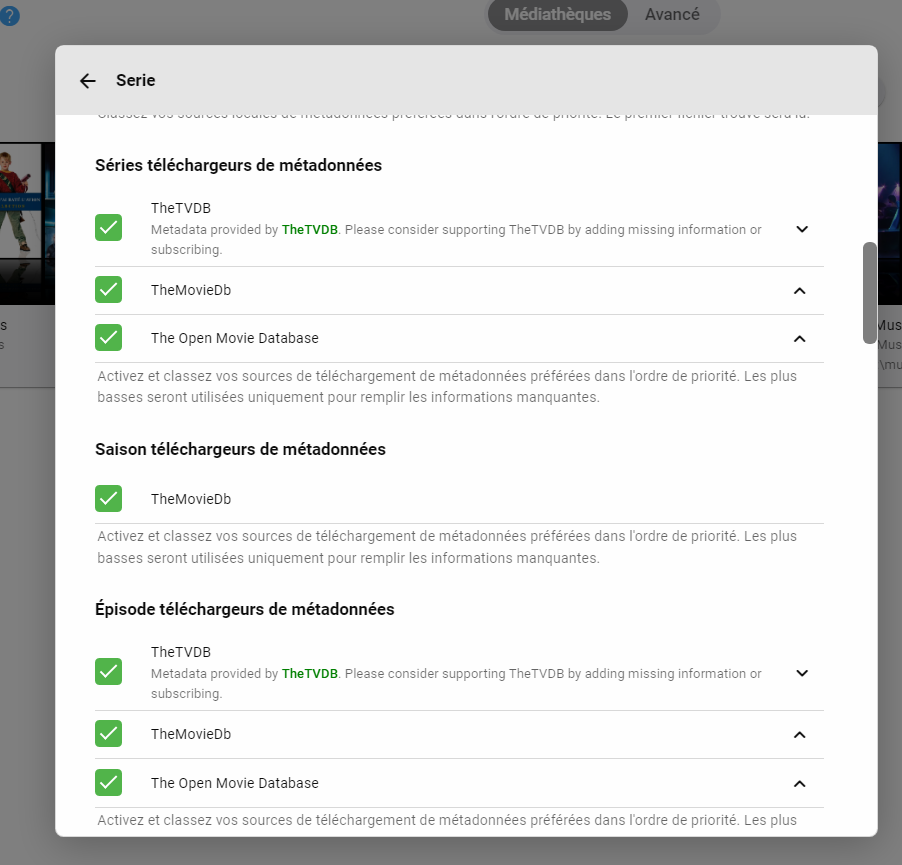
Task: Move TheMovieDb up in Épisode downloaders
Action: point(799,735)
